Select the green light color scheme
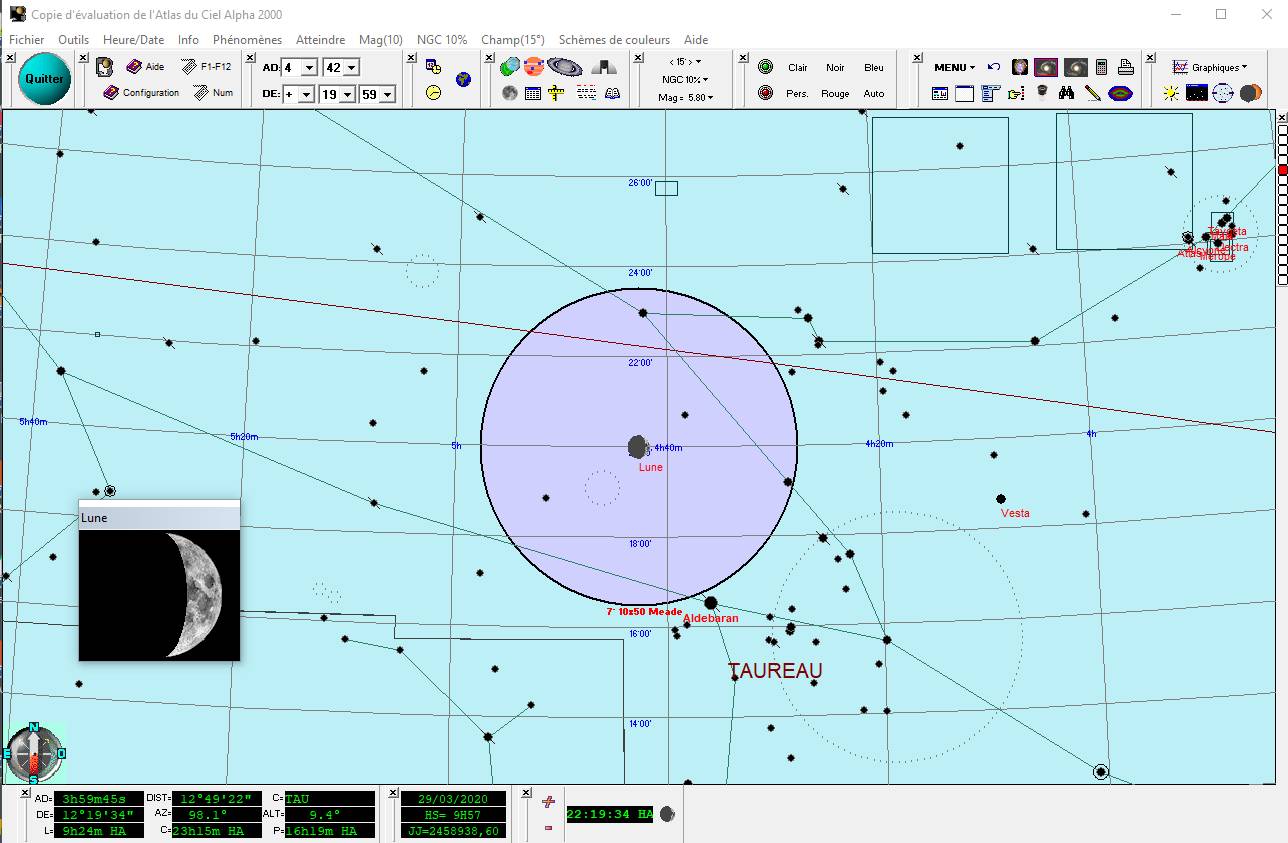 [x=765, y=67]
